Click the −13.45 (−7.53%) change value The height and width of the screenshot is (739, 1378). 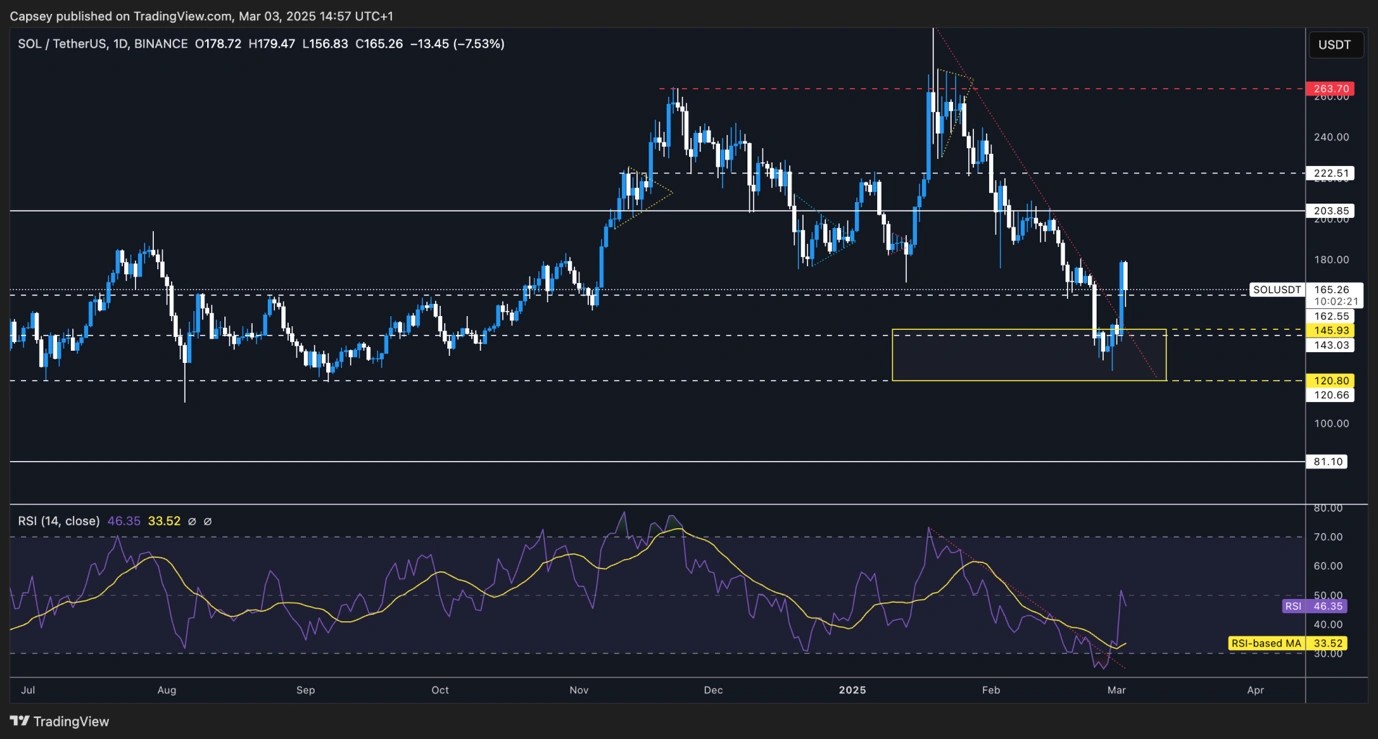point(457,44)
